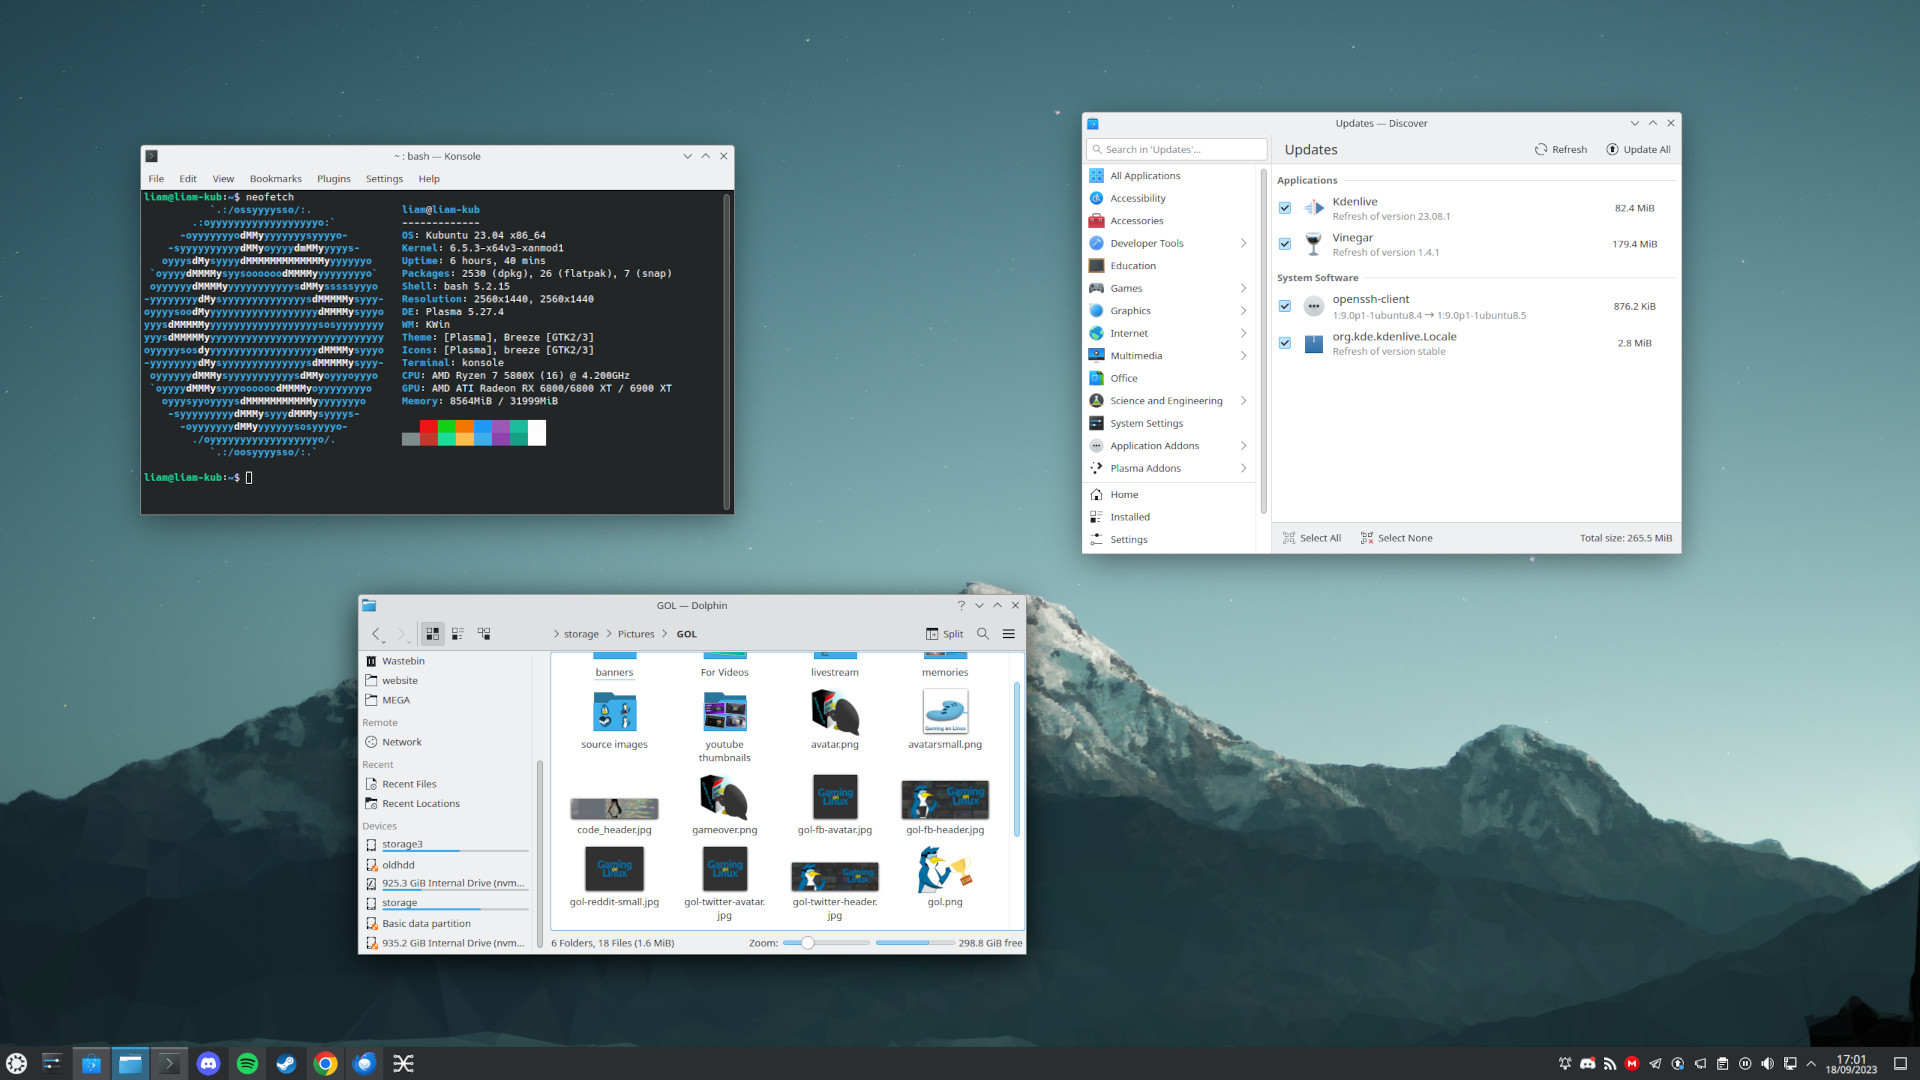Viewport: 1920px width, 1080px height.
Task: Click the Discord taskbar icon
Action: (x=208, y=1064)
